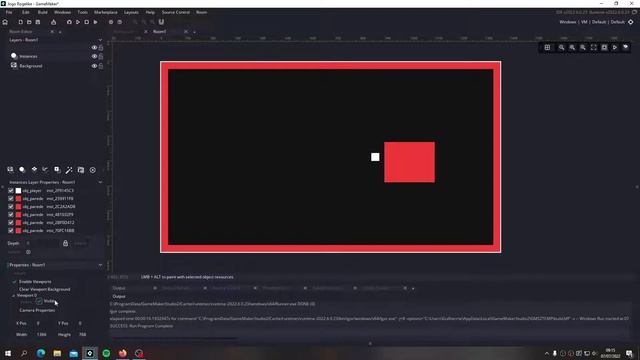This screenshot has width=640, height=360.
Task: Open Marketplace menu
Action: point(106,12)
